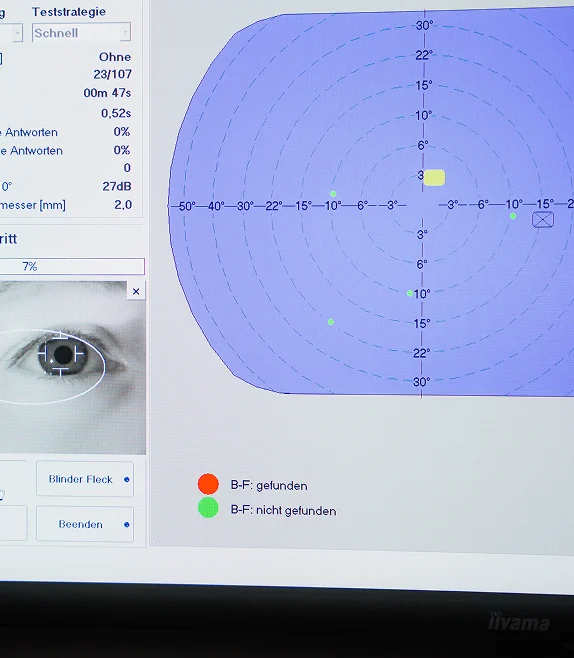Image resolution: width=574 pixels, height=658 pixels.
Task: Click the eye camera image
Action: (72, 367)
